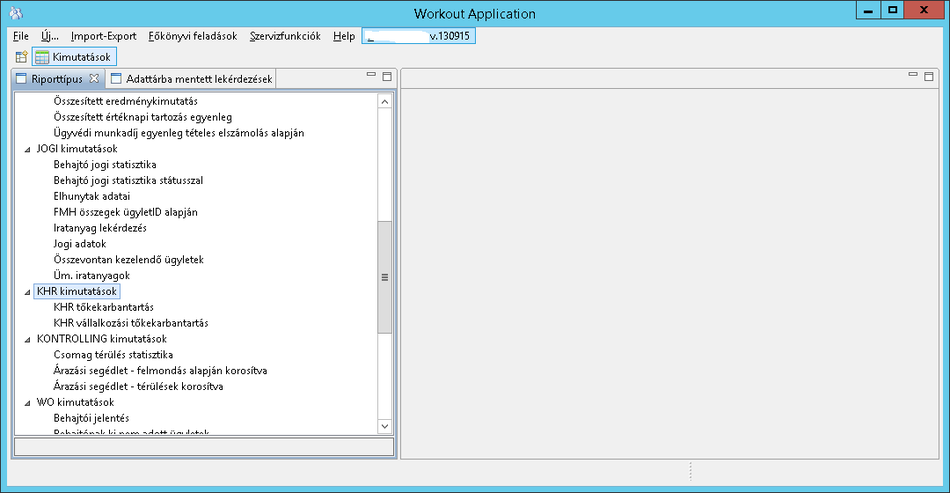Open the Import-Export menu

coord(103,36)
